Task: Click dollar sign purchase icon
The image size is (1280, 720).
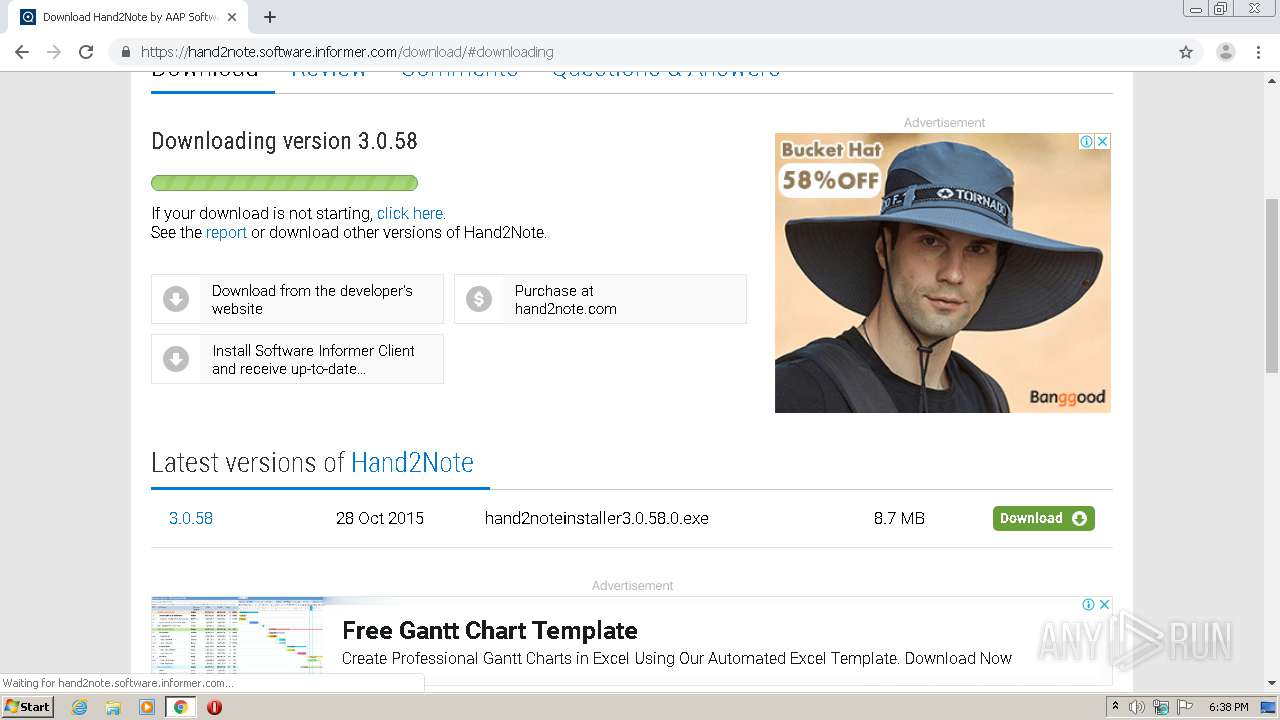Action: click(479, 299)
